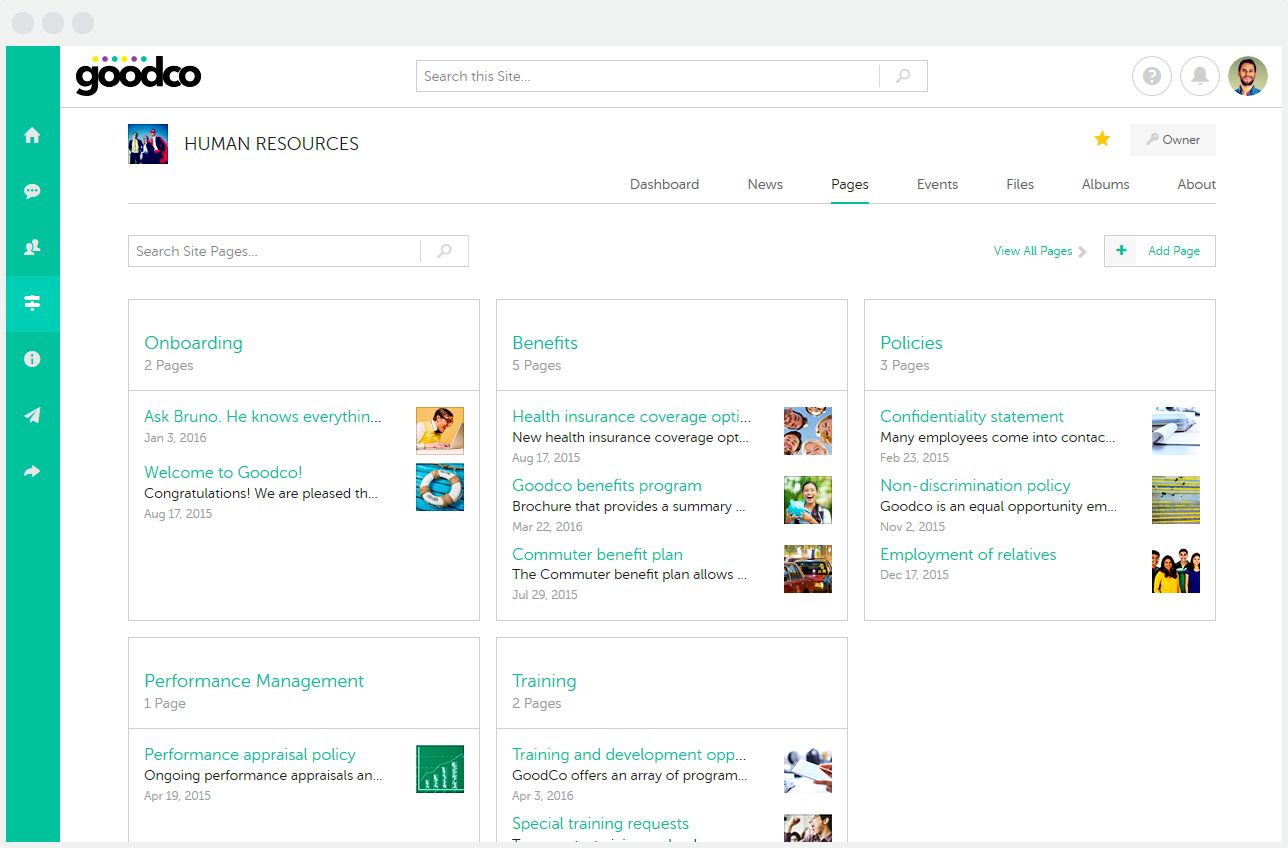1288x848 pixels.
Task: Open the Home sidebar icon
Action: 33,134
